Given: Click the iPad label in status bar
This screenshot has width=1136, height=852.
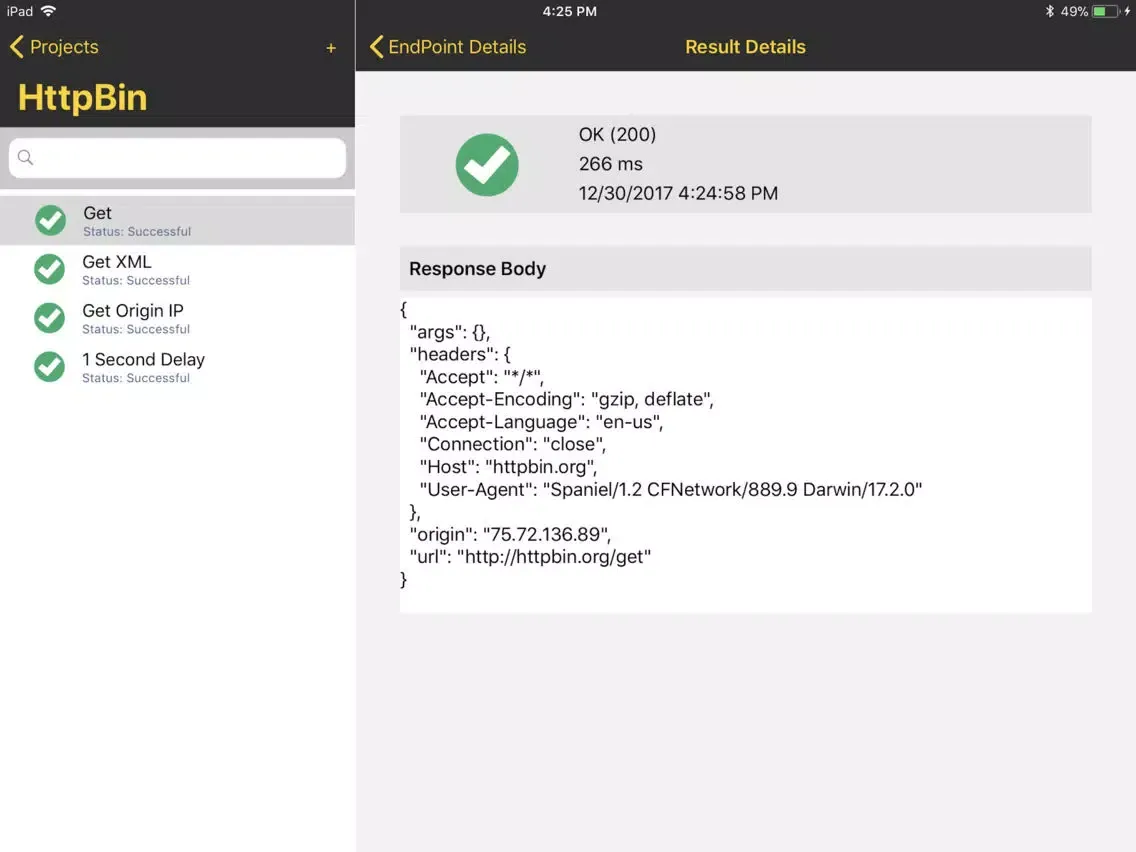Looking at the screenshot, I should pyautogui.click(x=20, y=12).
